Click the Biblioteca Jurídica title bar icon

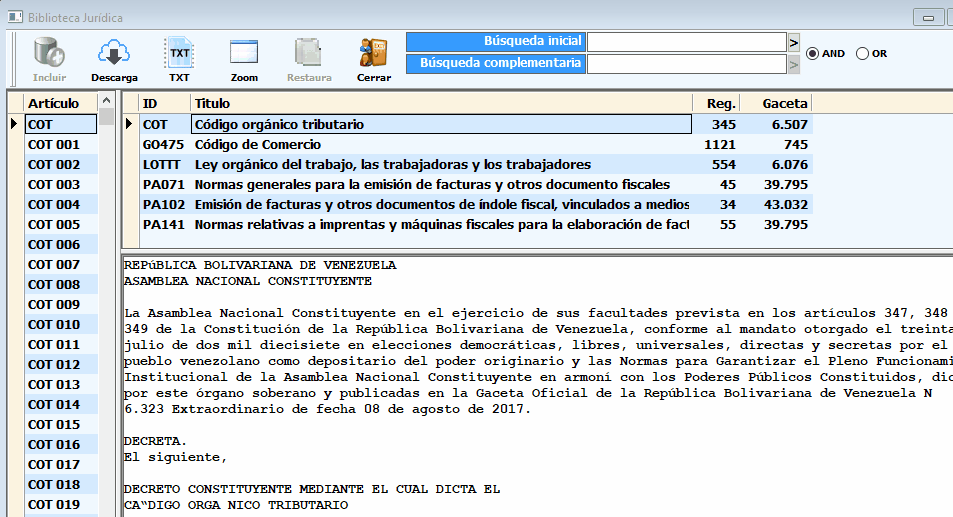[15, 16]
